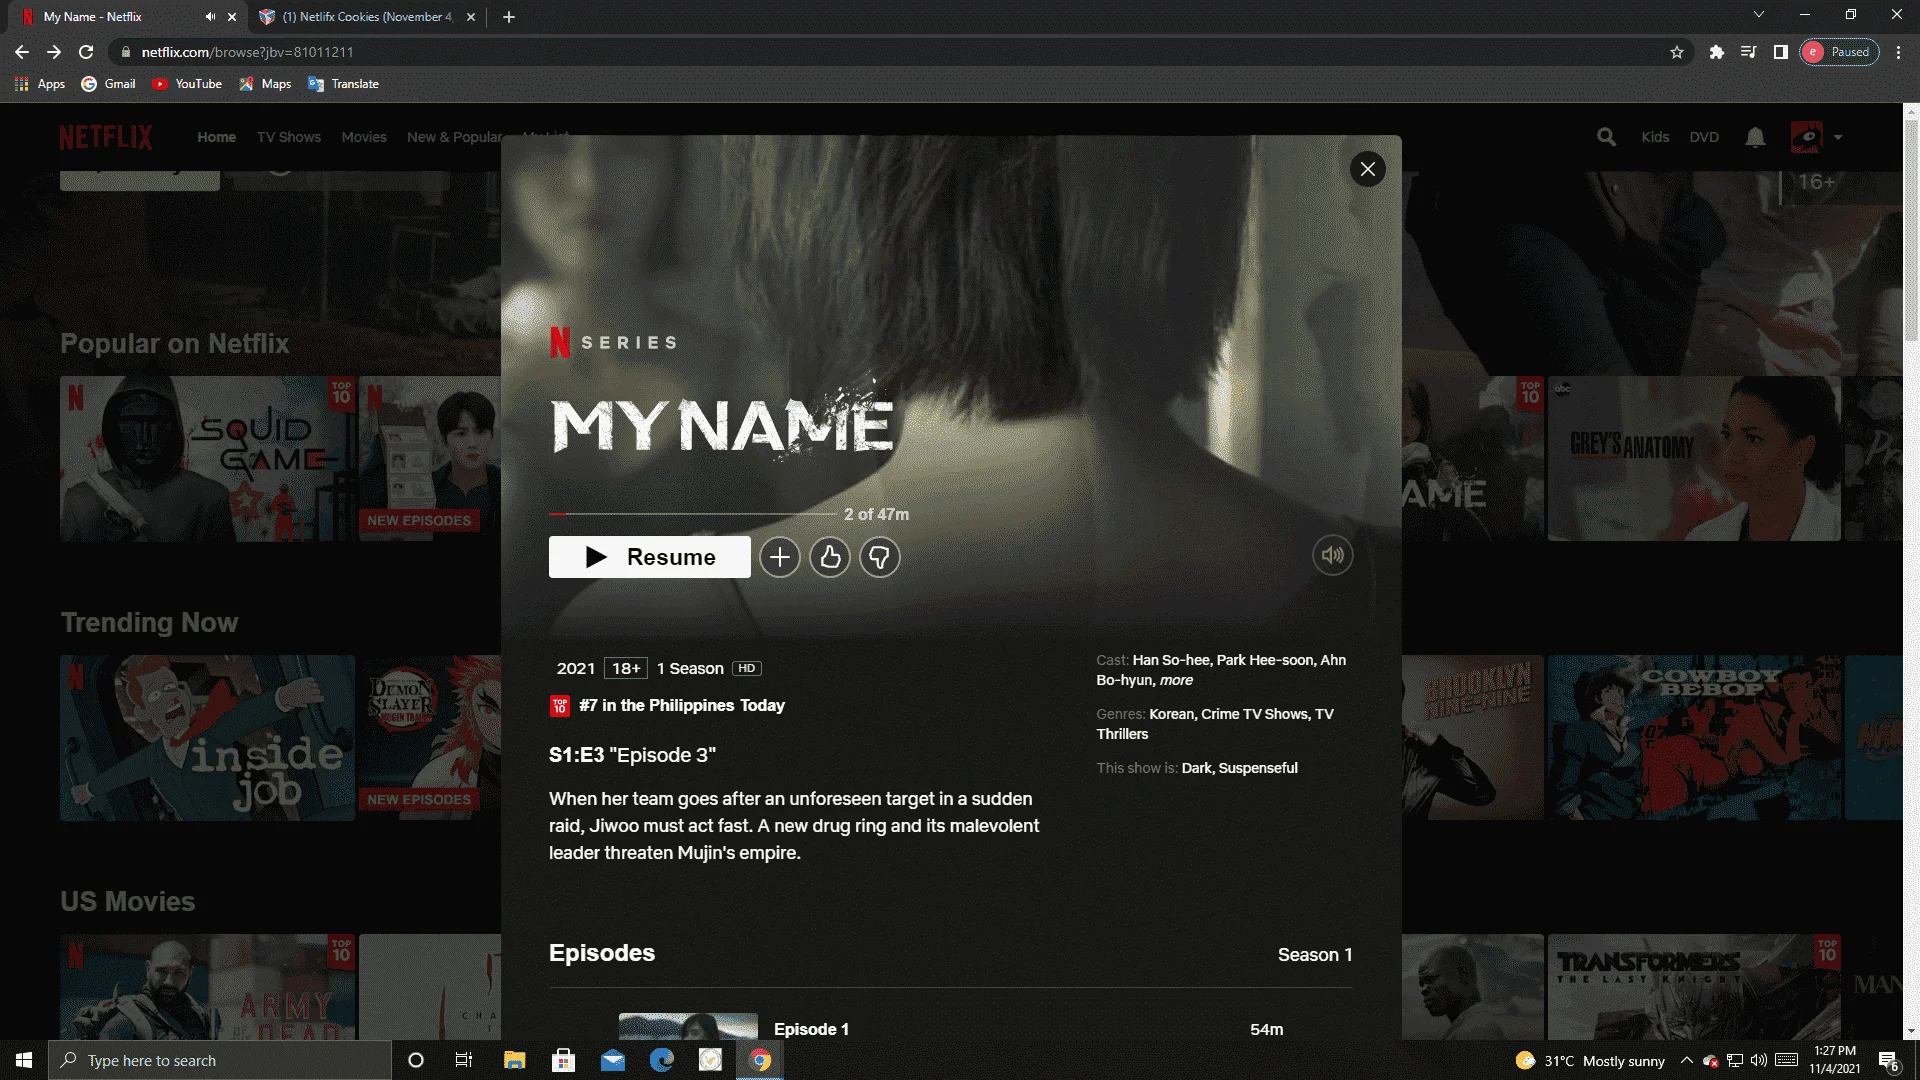
Task: Open TV Shows menu
Action: click(289, 137)
